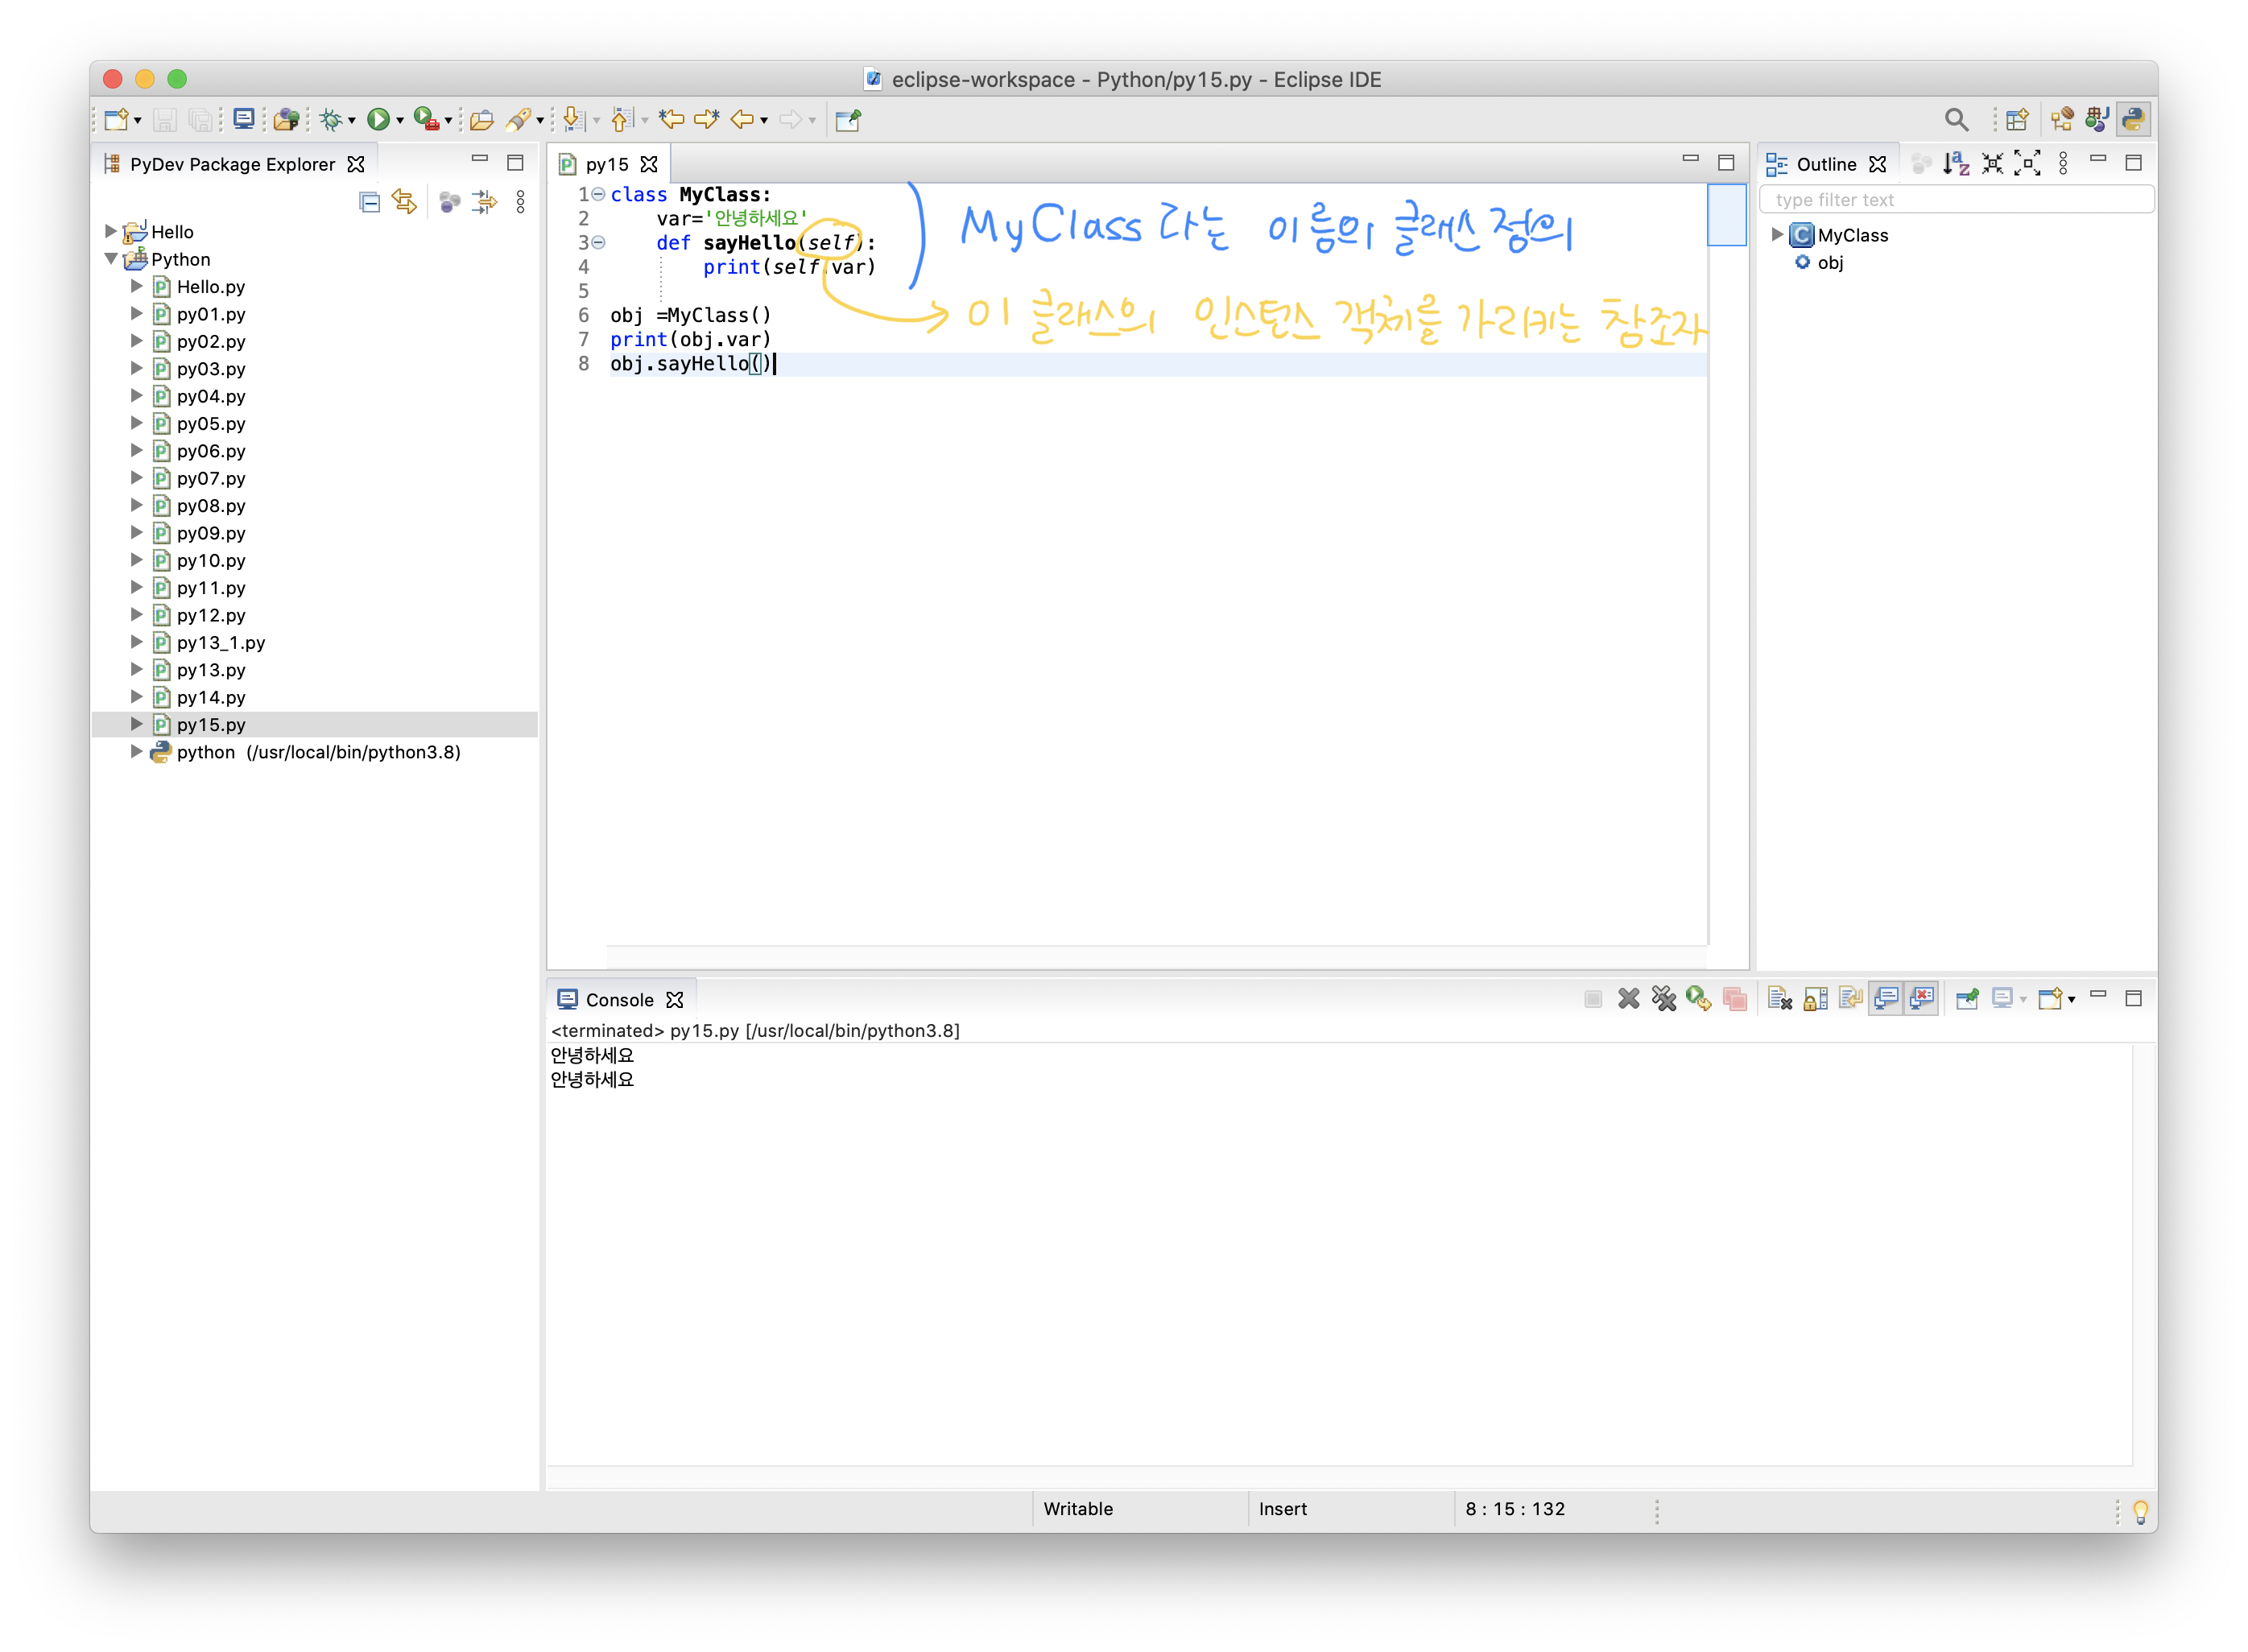Select the py15 editor tab

[x=607, y=164]
